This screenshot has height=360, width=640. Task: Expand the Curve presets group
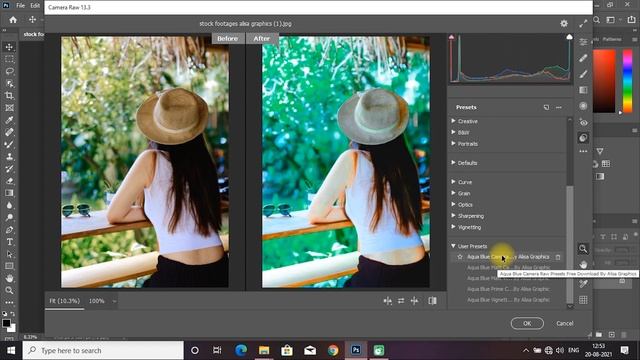pyautogui.click(x=453, y=182)
